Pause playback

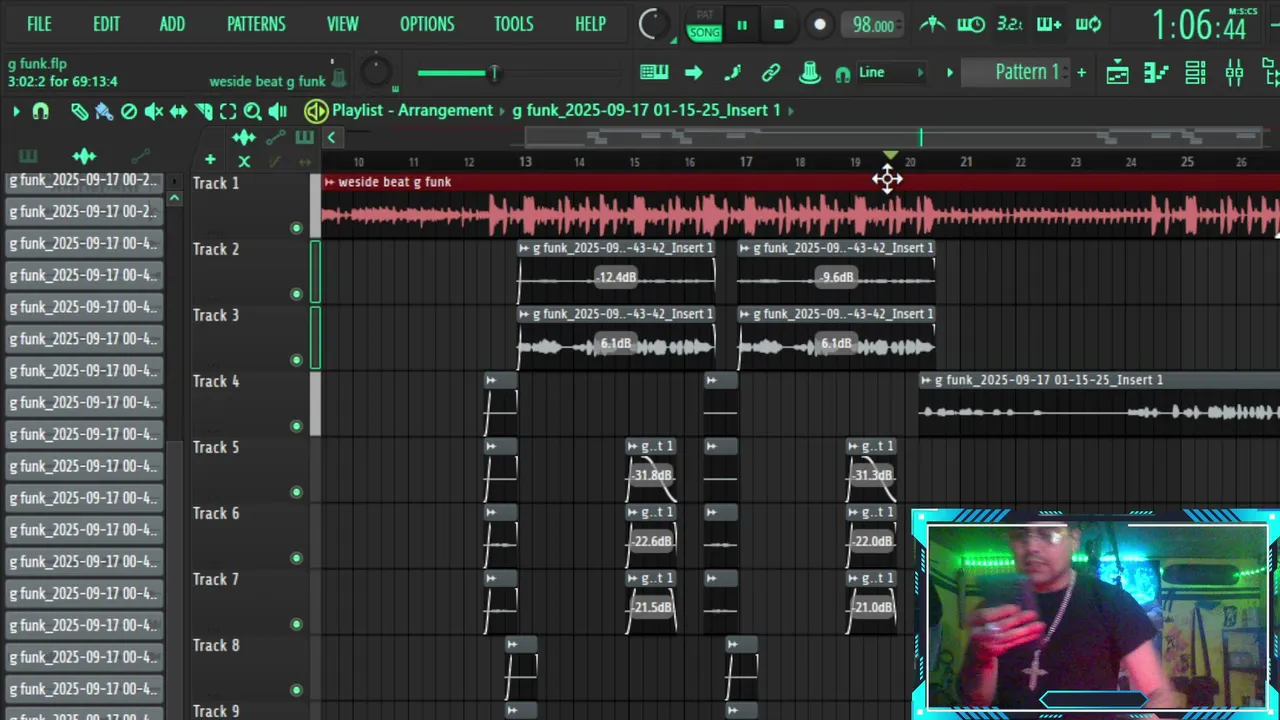click(742, 26)
